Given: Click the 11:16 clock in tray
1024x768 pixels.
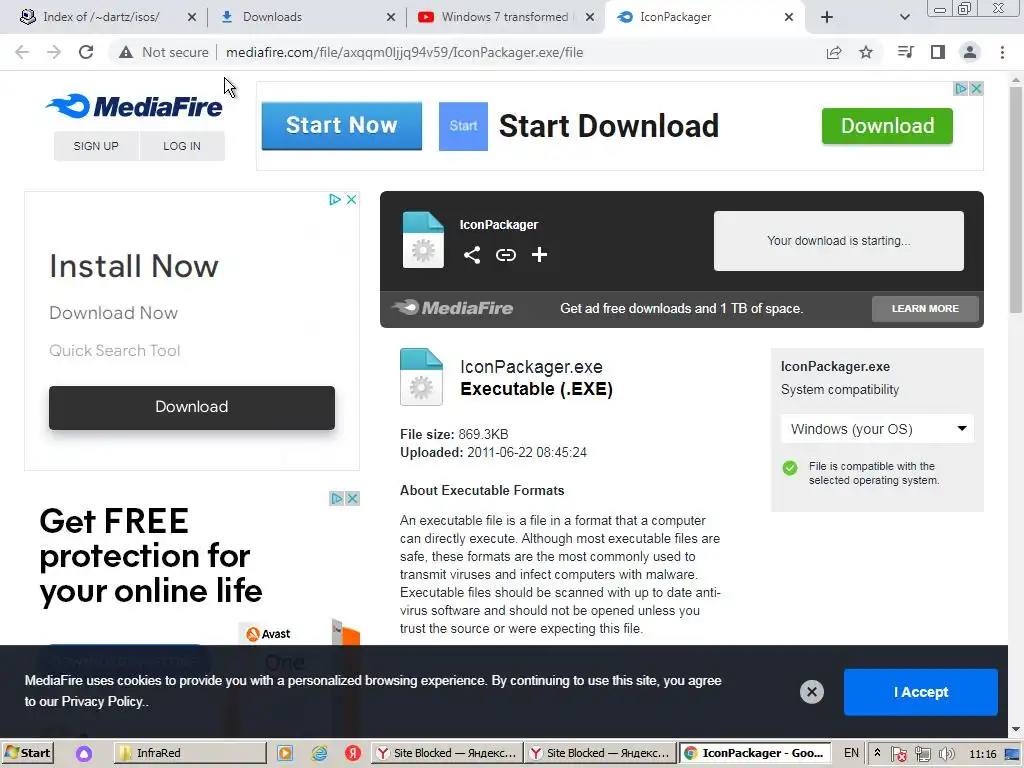Looking at the screenshot, I should pos(982,754).
